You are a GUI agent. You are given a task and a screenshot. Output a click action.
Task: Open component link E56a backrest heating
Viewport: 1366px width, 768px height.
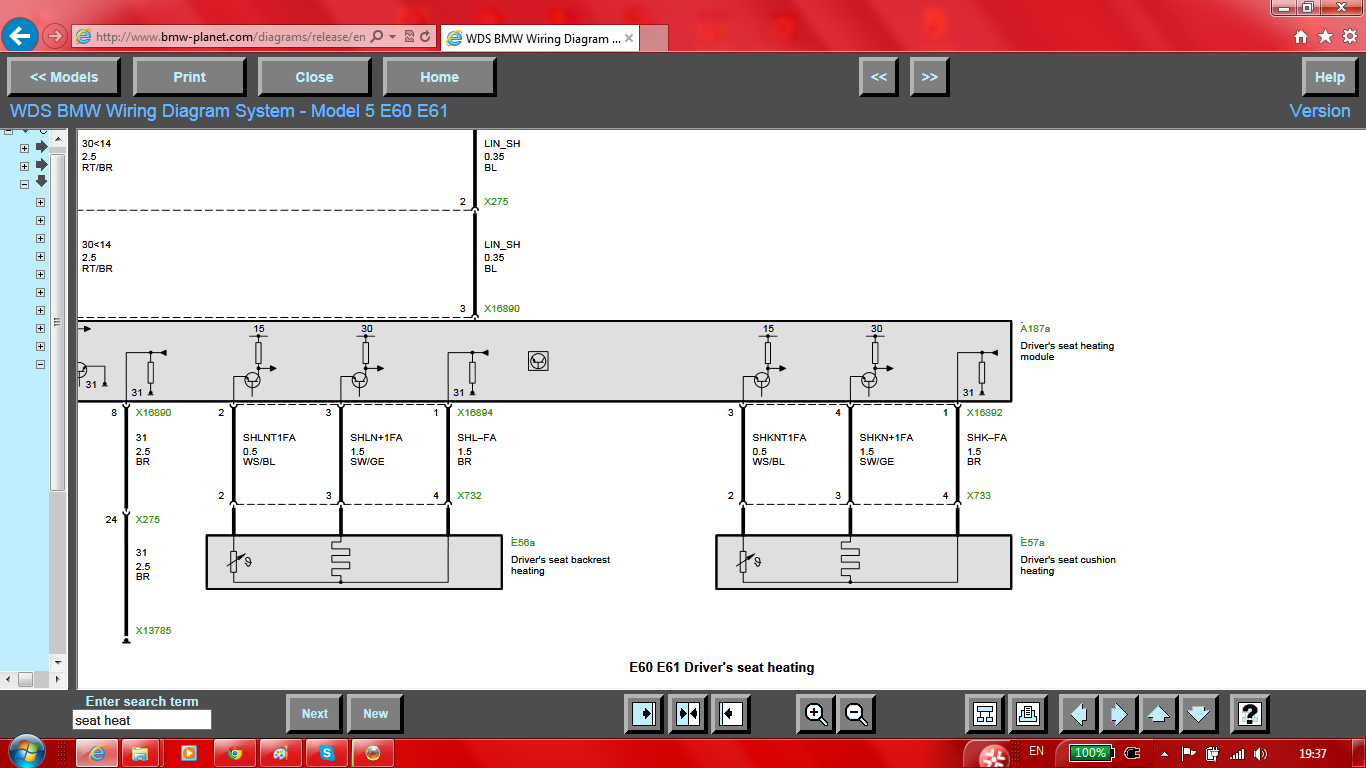(x=523, y=543)
